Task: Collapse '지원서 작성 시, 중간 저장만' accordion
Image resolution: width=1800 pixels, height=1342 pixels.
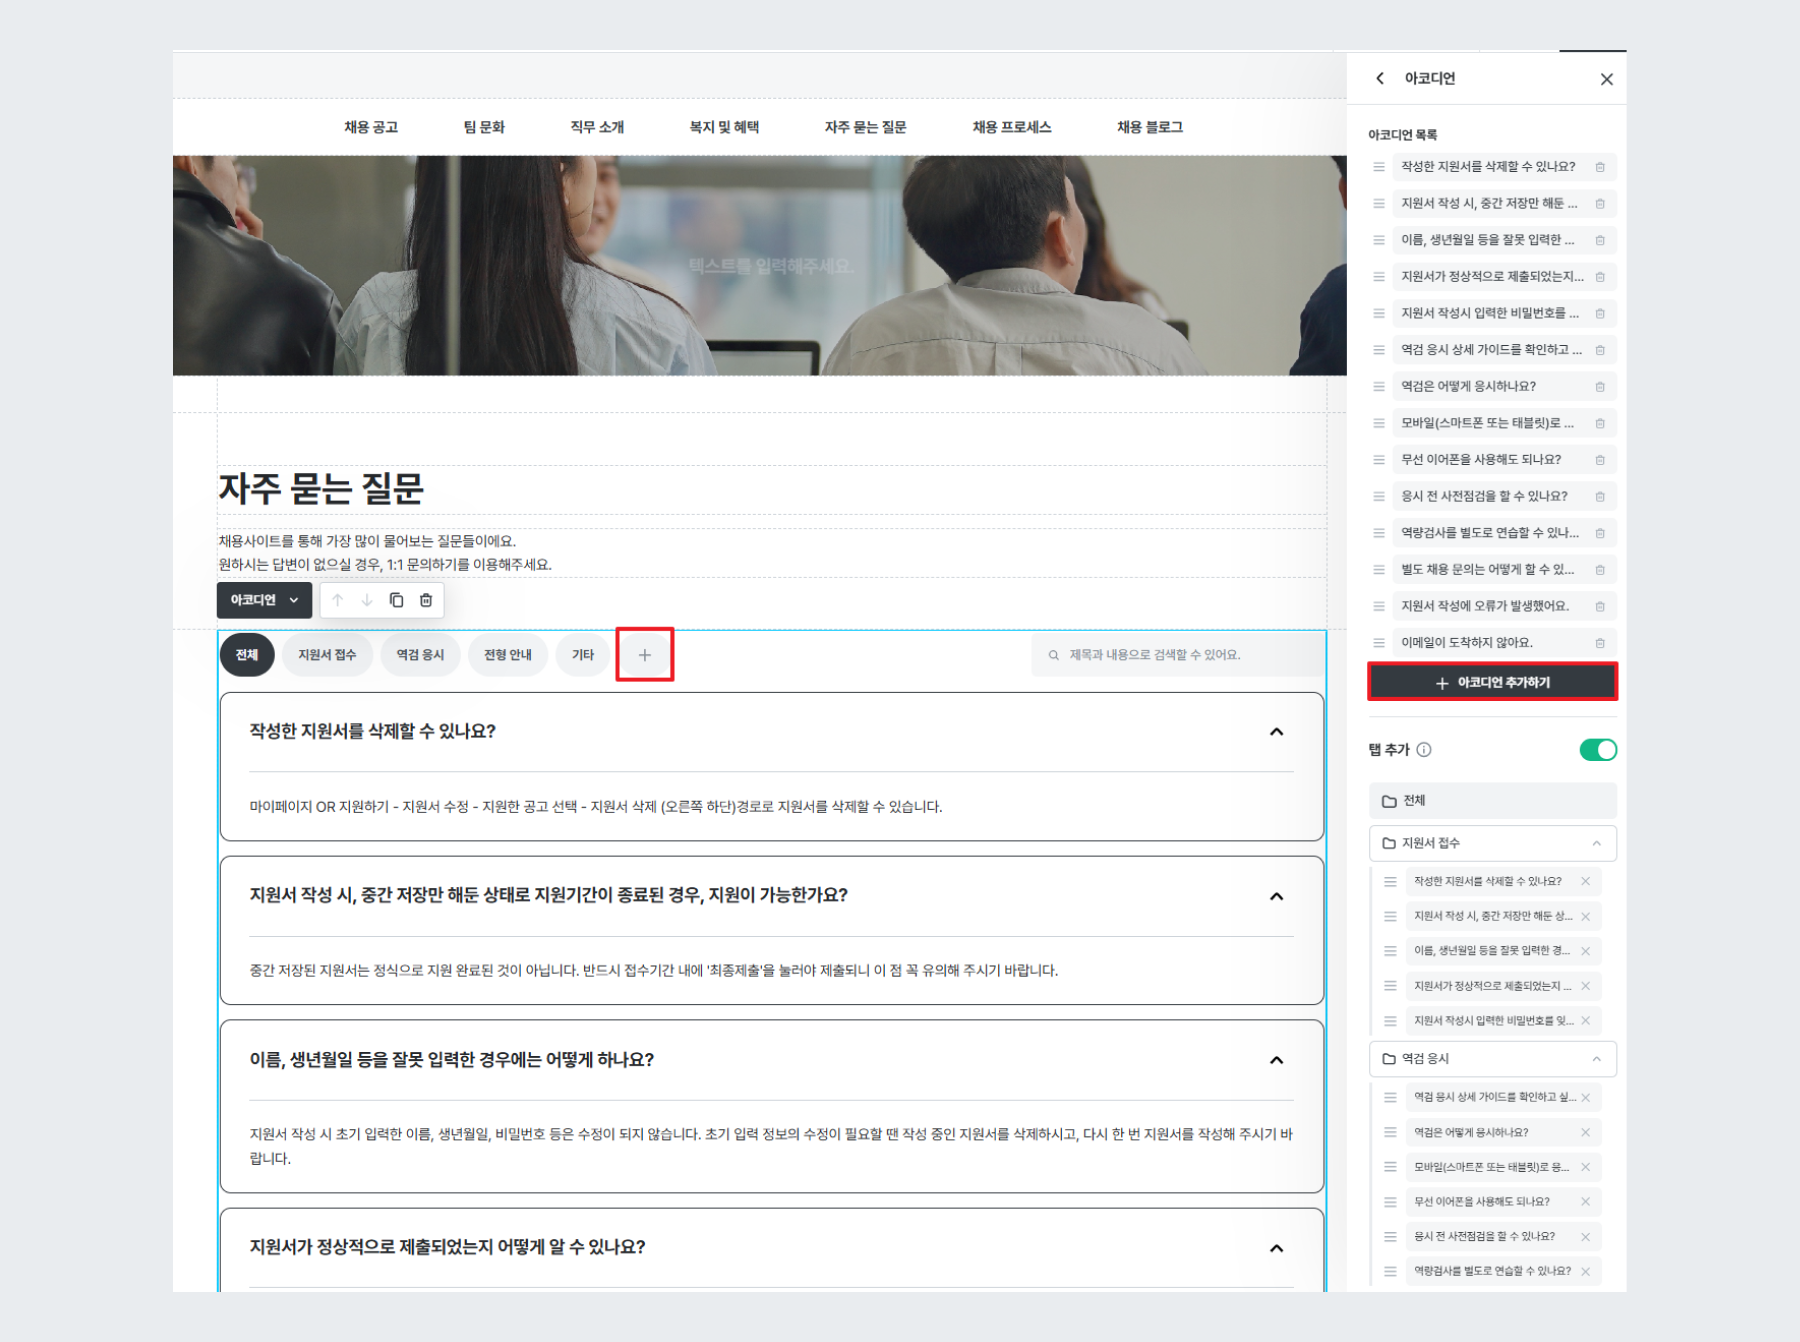Action: (1276, 896)
